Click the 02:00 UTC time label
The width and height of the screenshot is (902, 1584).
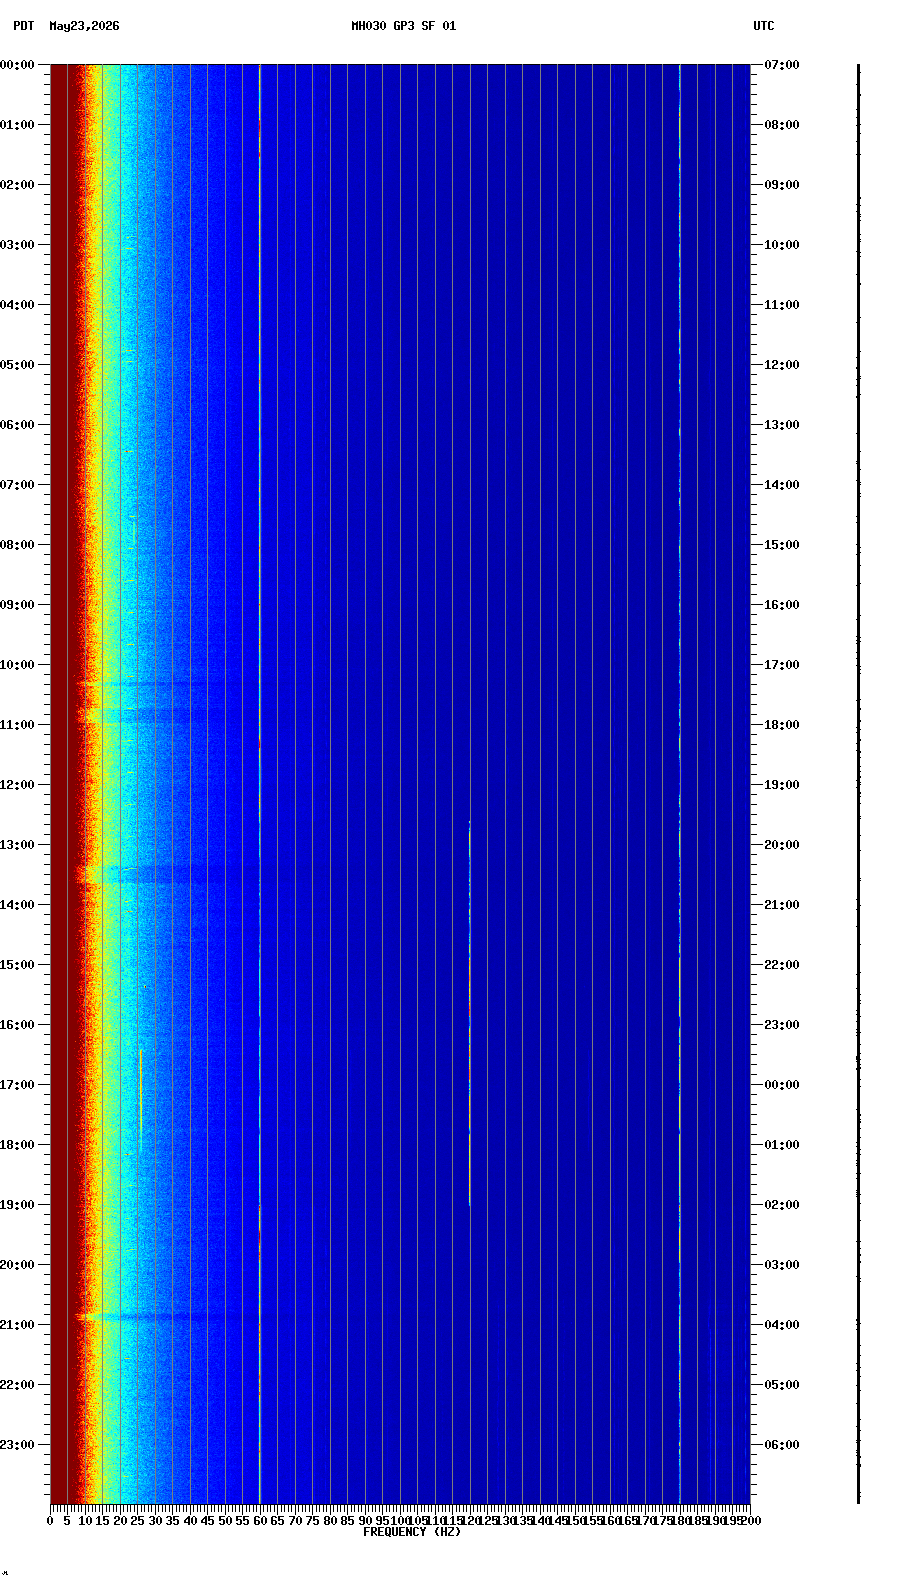click(782, 1205)
